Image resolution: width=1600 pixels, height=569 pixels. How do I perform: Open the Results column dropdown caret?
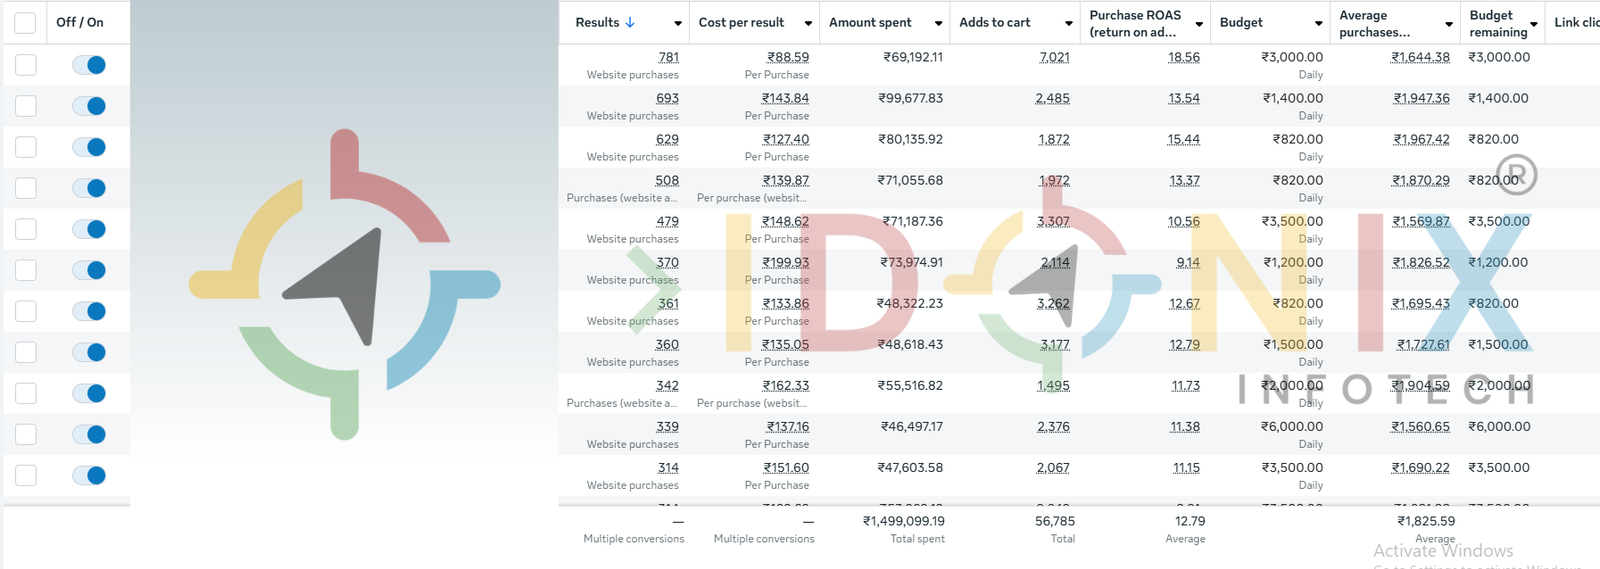coord(678,24)
